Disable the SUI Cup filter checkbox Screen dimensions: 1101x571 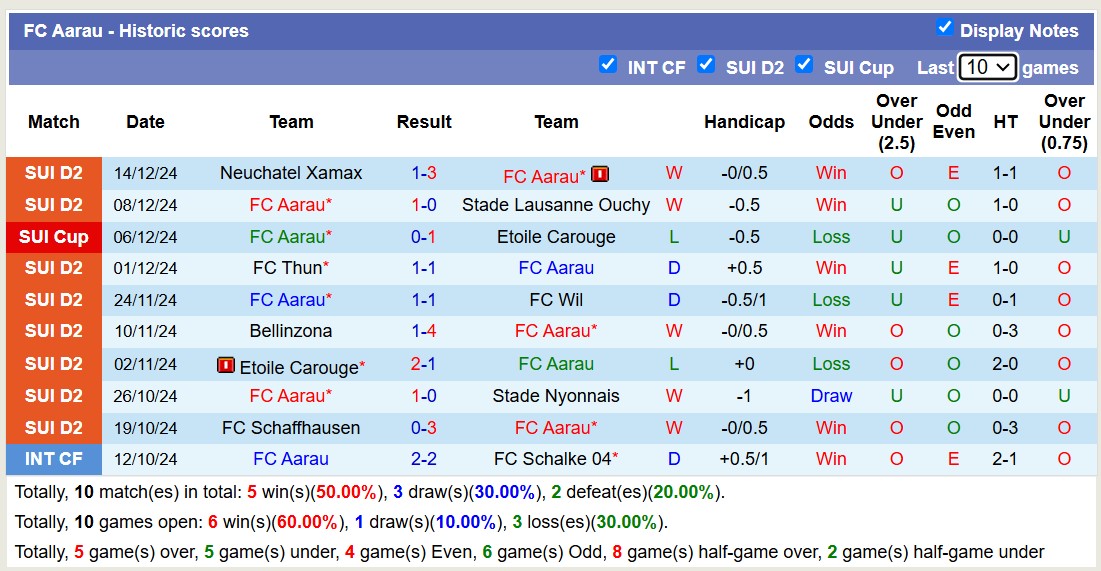tap(804, 65)
